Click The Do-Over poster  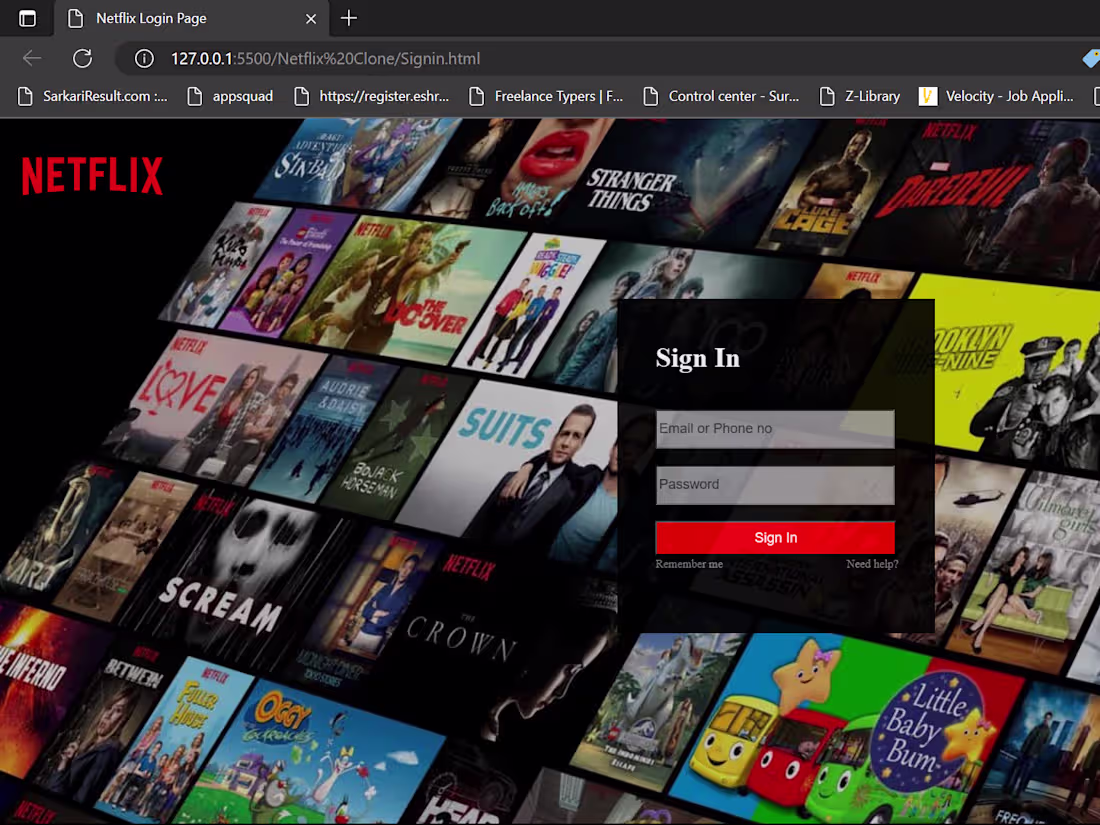point(407,291)
